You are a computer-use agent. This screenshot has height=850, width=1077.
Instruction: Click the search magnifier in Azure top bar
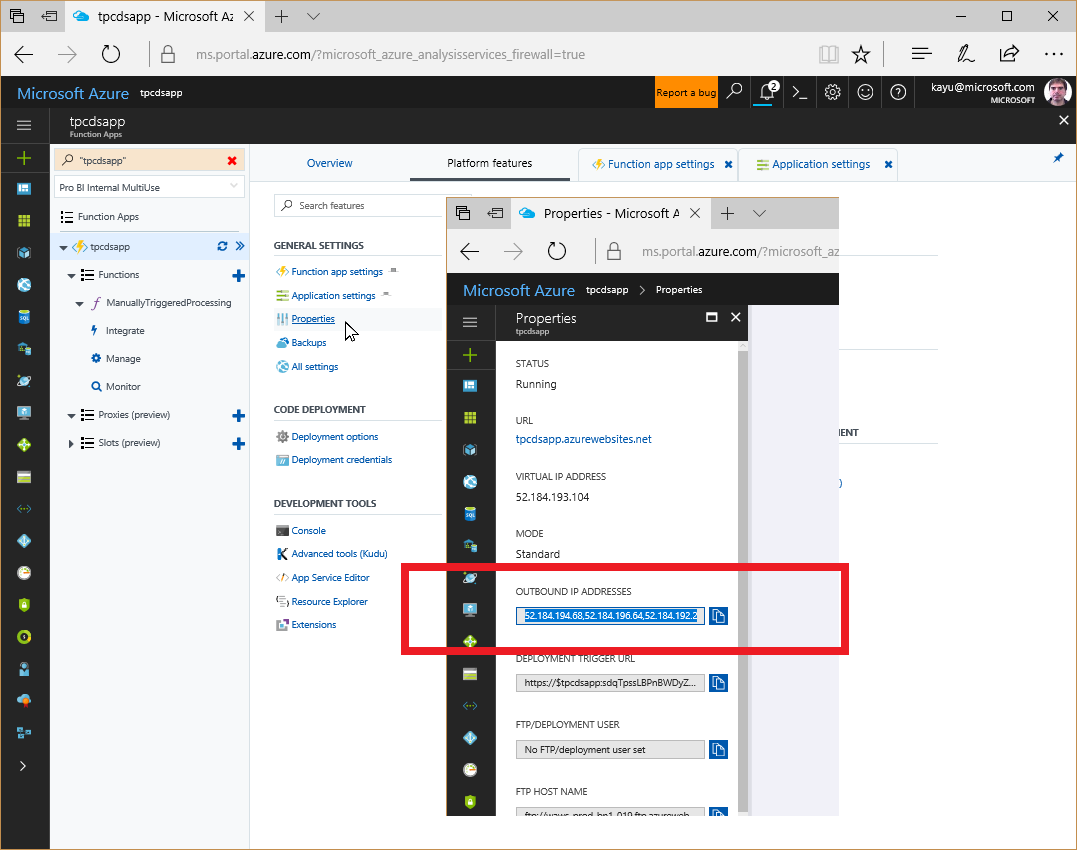(734, 92)
